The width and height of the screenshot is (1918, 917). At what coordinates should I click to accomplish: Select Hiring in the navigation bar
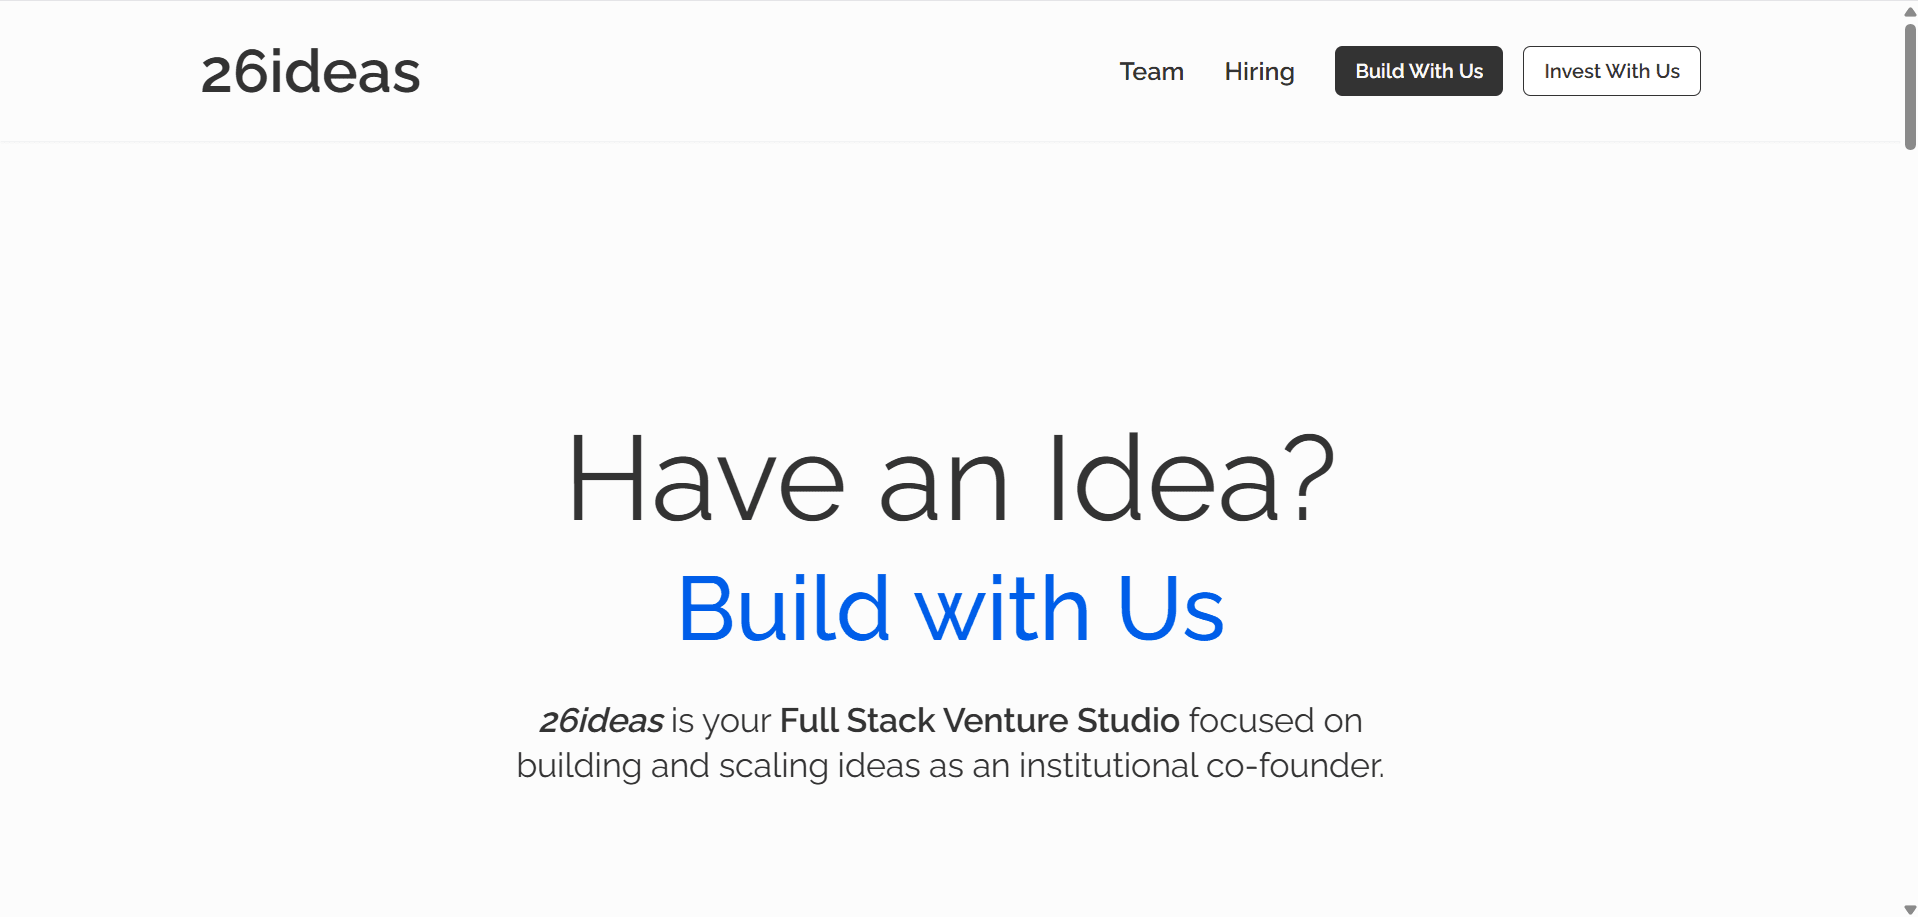click(x=1259, y=71)
